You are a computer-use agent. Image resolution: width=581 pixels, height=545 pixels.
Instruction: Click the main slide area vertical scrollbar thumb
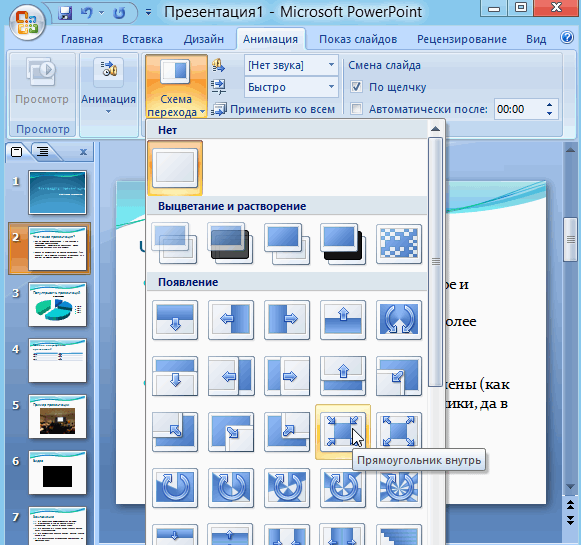click(571, 240)
